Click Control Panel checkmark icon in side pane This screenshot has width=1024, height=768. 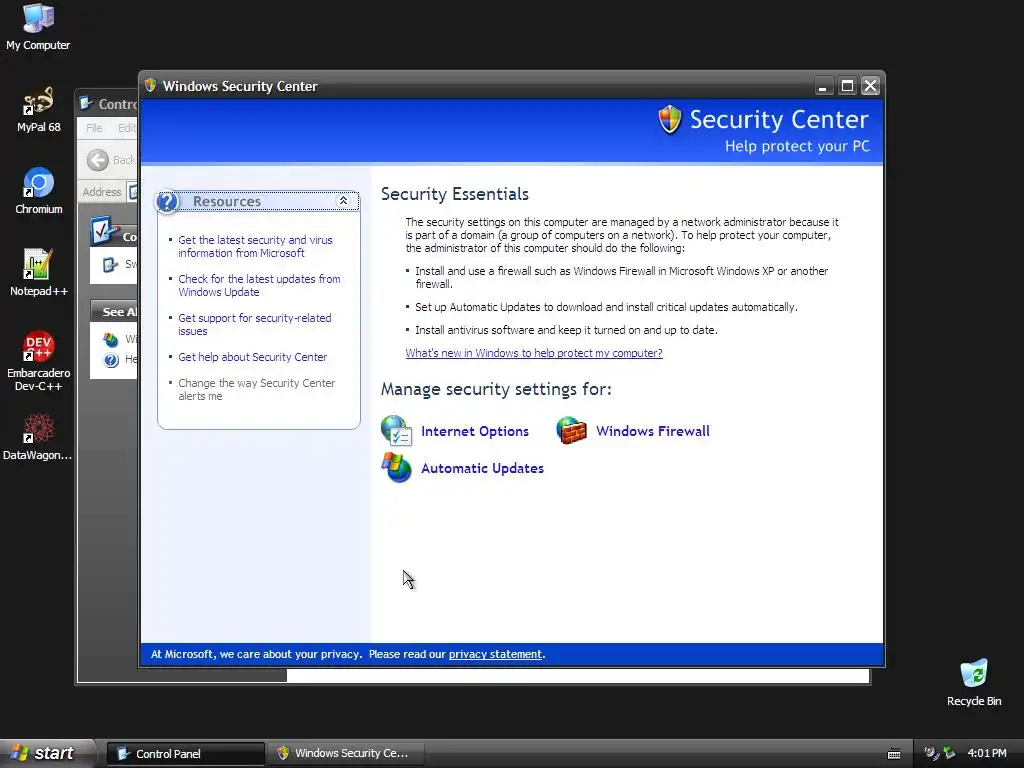tap(104, 231)
